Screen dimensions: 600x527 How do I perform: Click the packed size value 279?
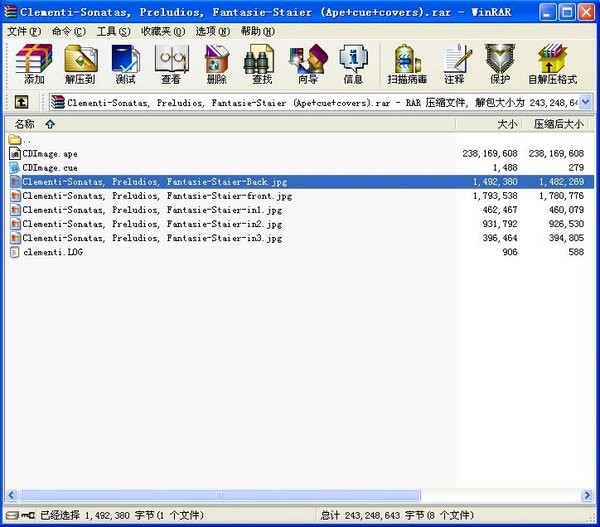[x=576, y=168]
